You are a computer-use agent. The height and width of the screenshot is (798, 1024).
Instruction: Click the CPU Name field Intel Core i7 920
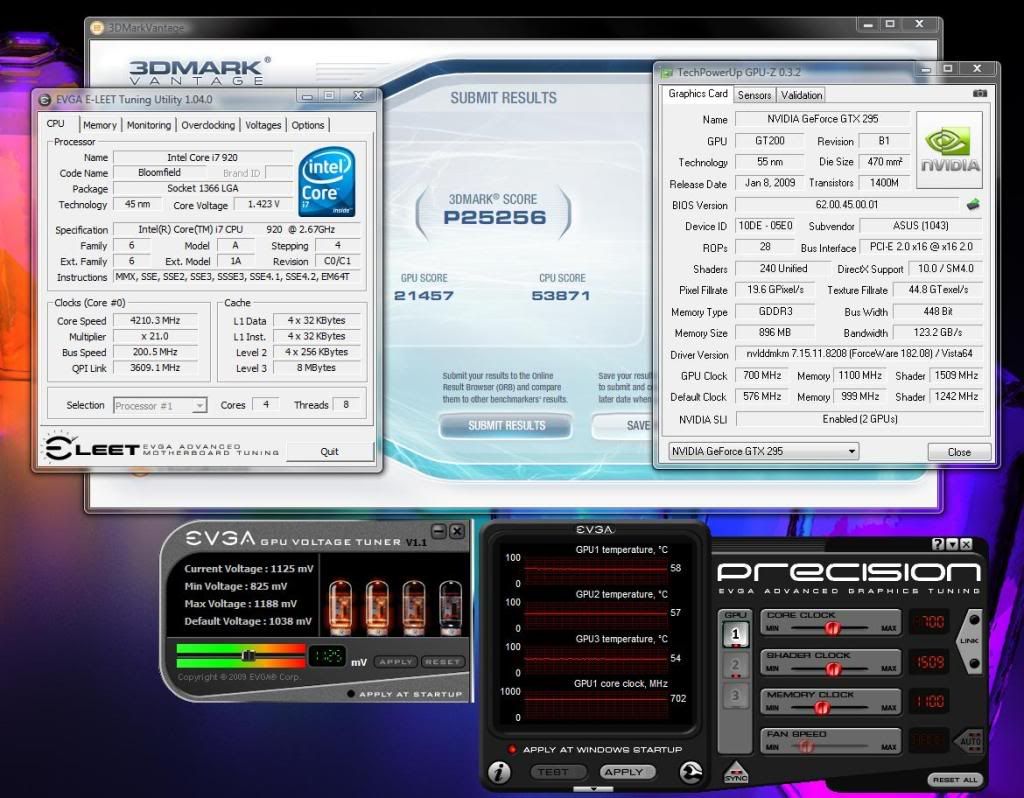tap(202, 157)
